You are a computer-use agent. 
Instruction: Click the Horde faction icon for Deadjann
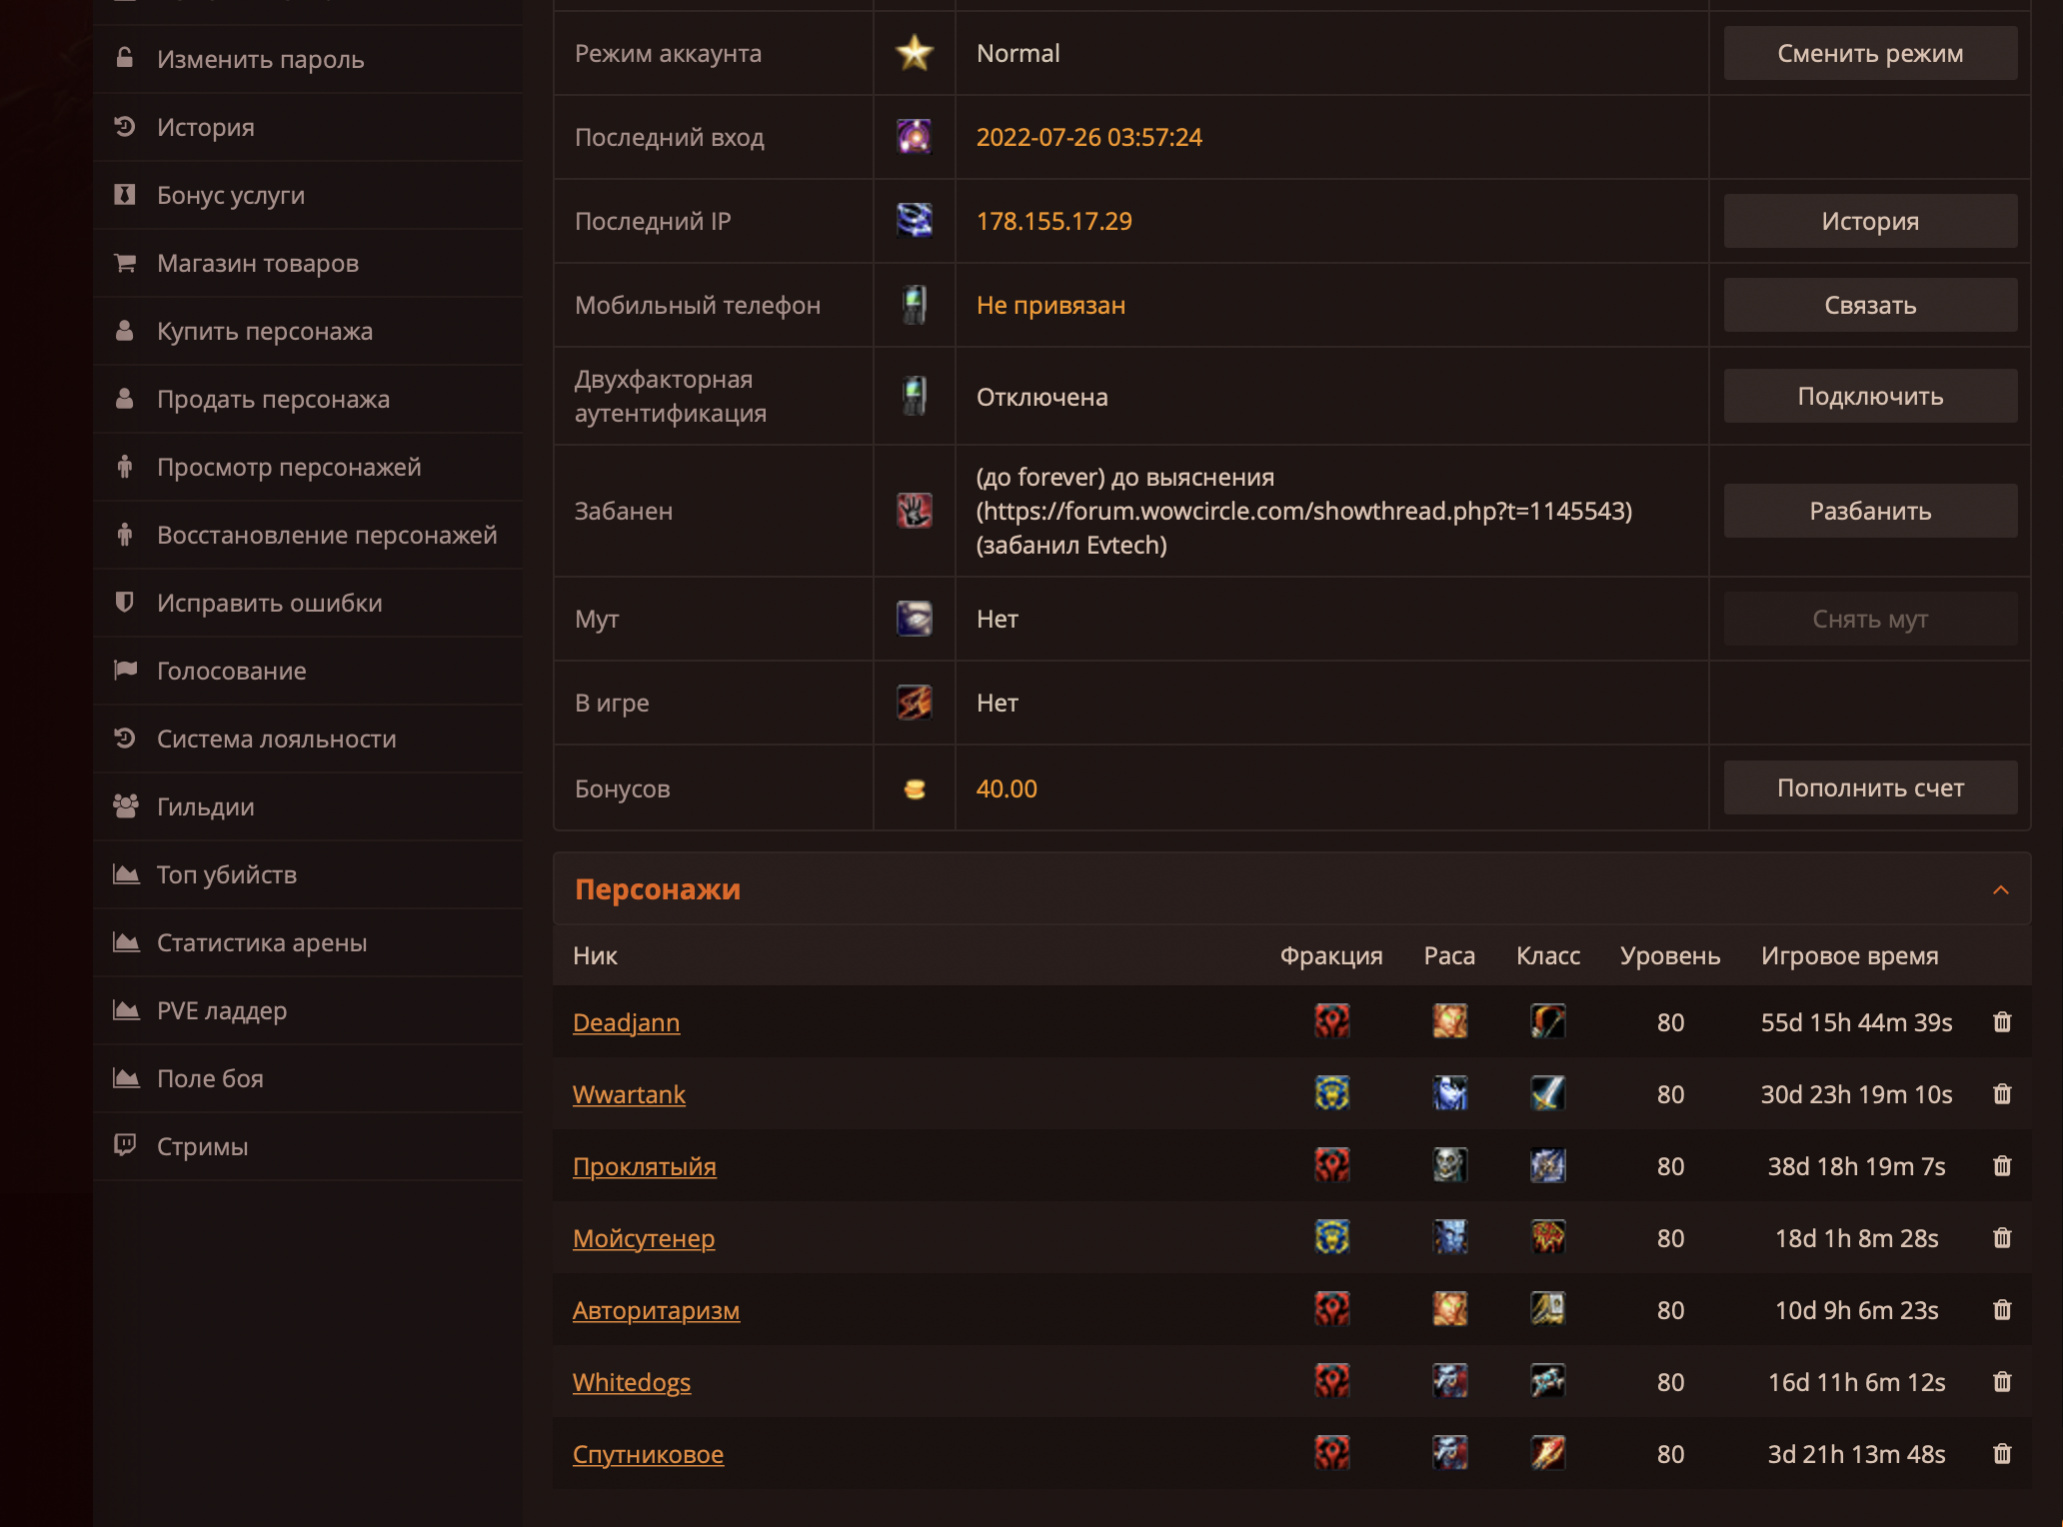click(1331, 1022)
